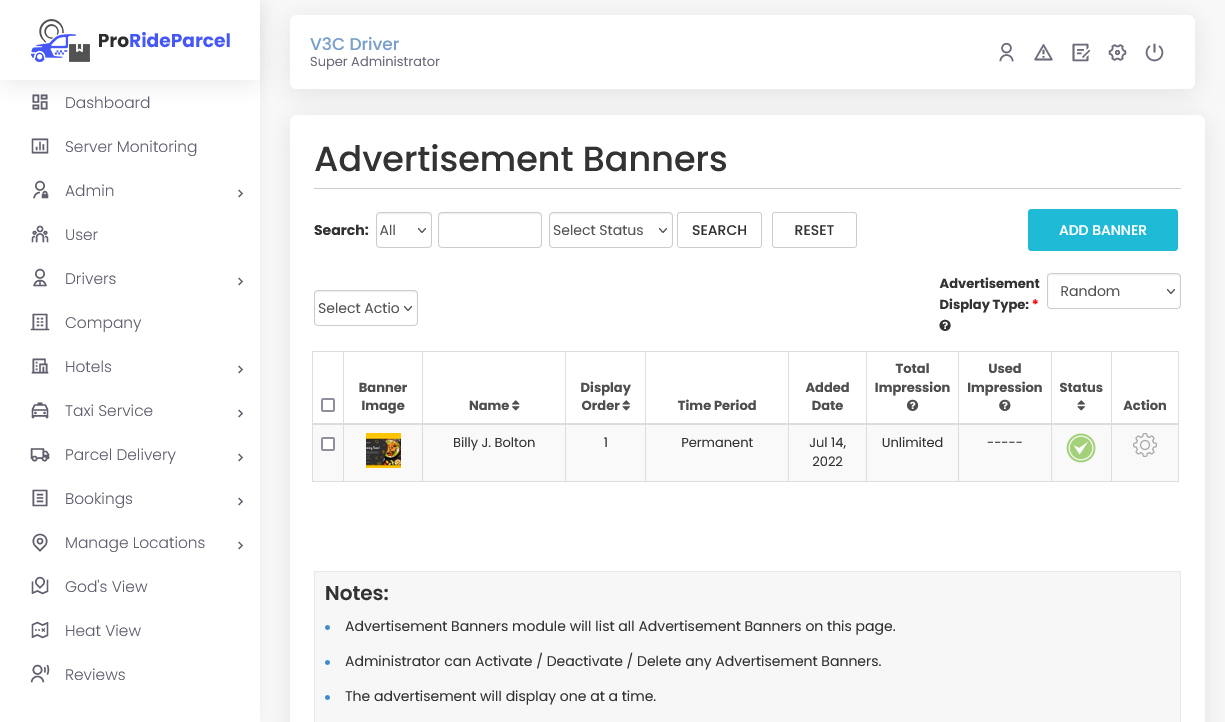Viewport: 1225px width, 722px height.
Task: Click the Bookings list icon
Action: pos(40,498)
